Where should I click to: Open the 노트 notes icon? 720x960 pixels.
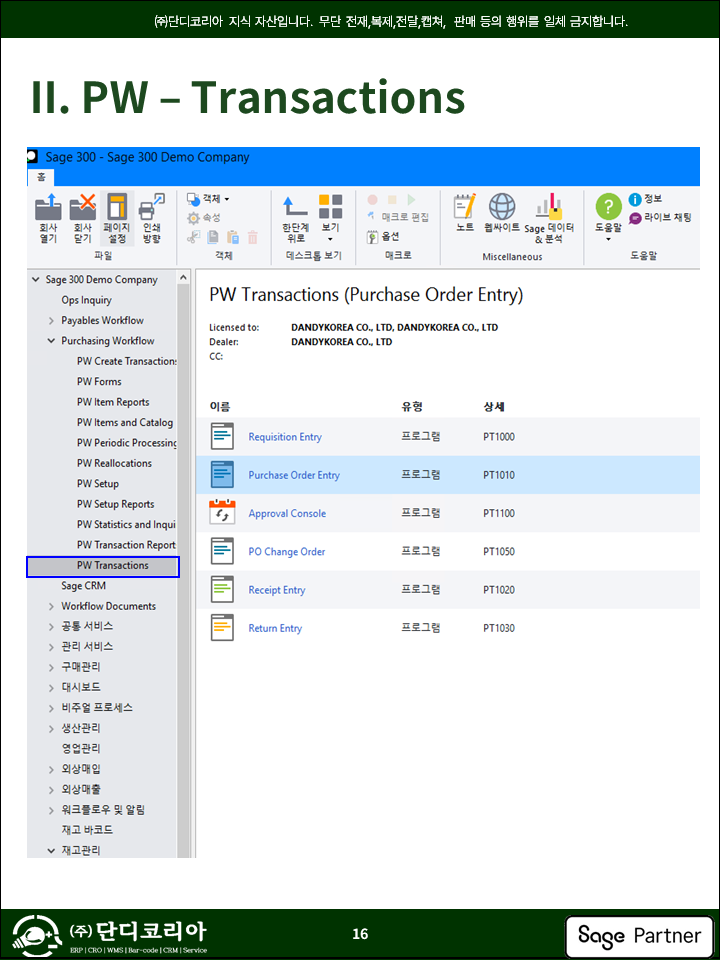[465, 212]
